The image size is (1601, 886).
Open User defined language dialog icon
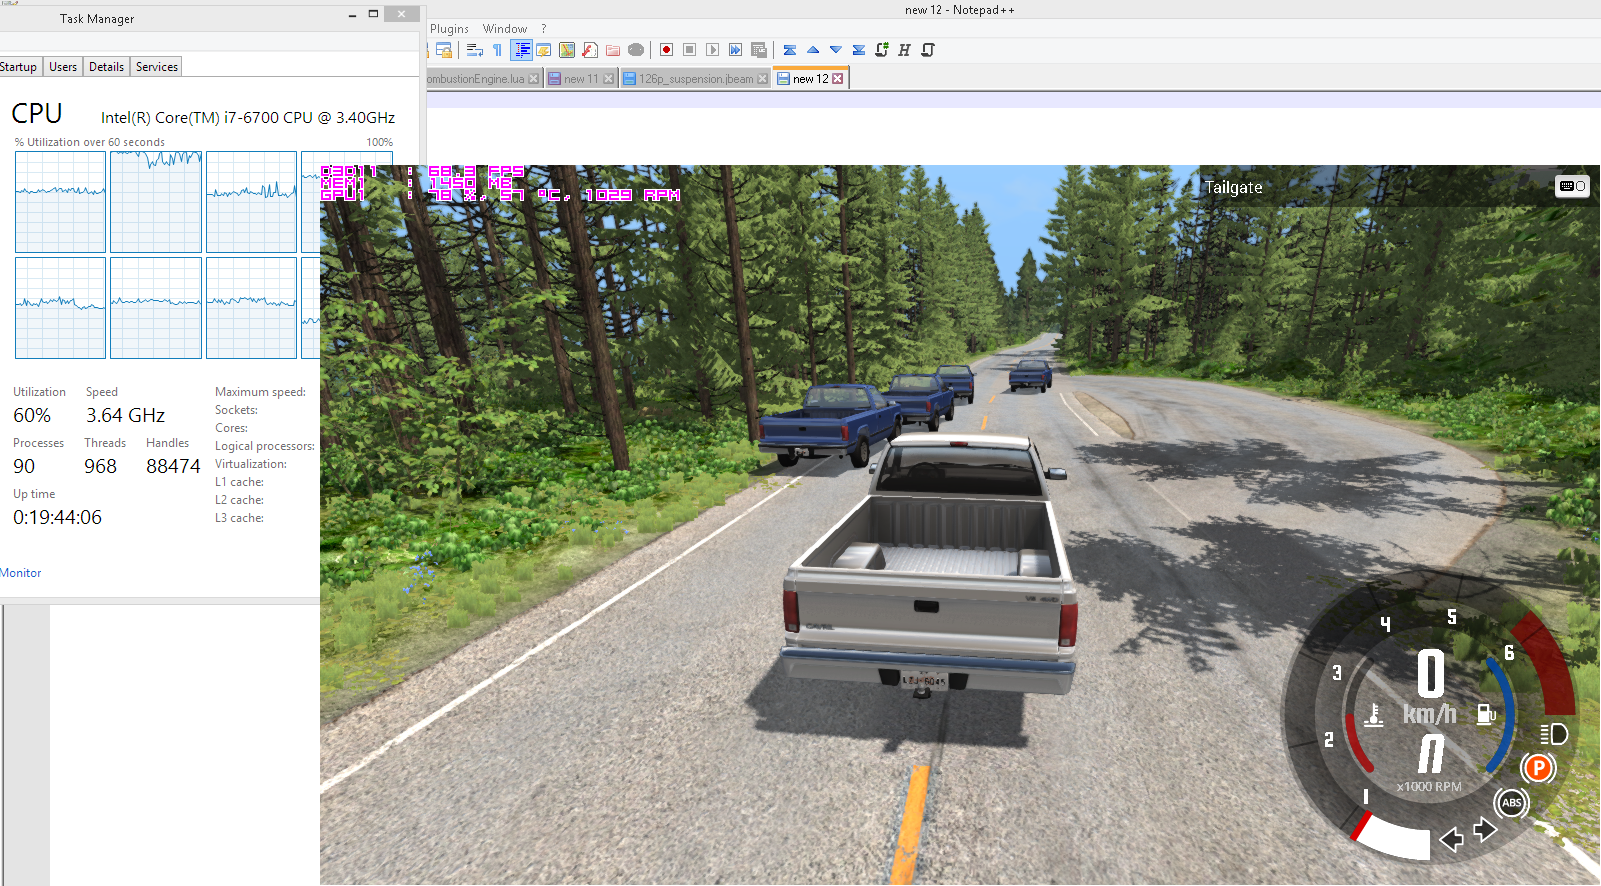click(544, 50)
